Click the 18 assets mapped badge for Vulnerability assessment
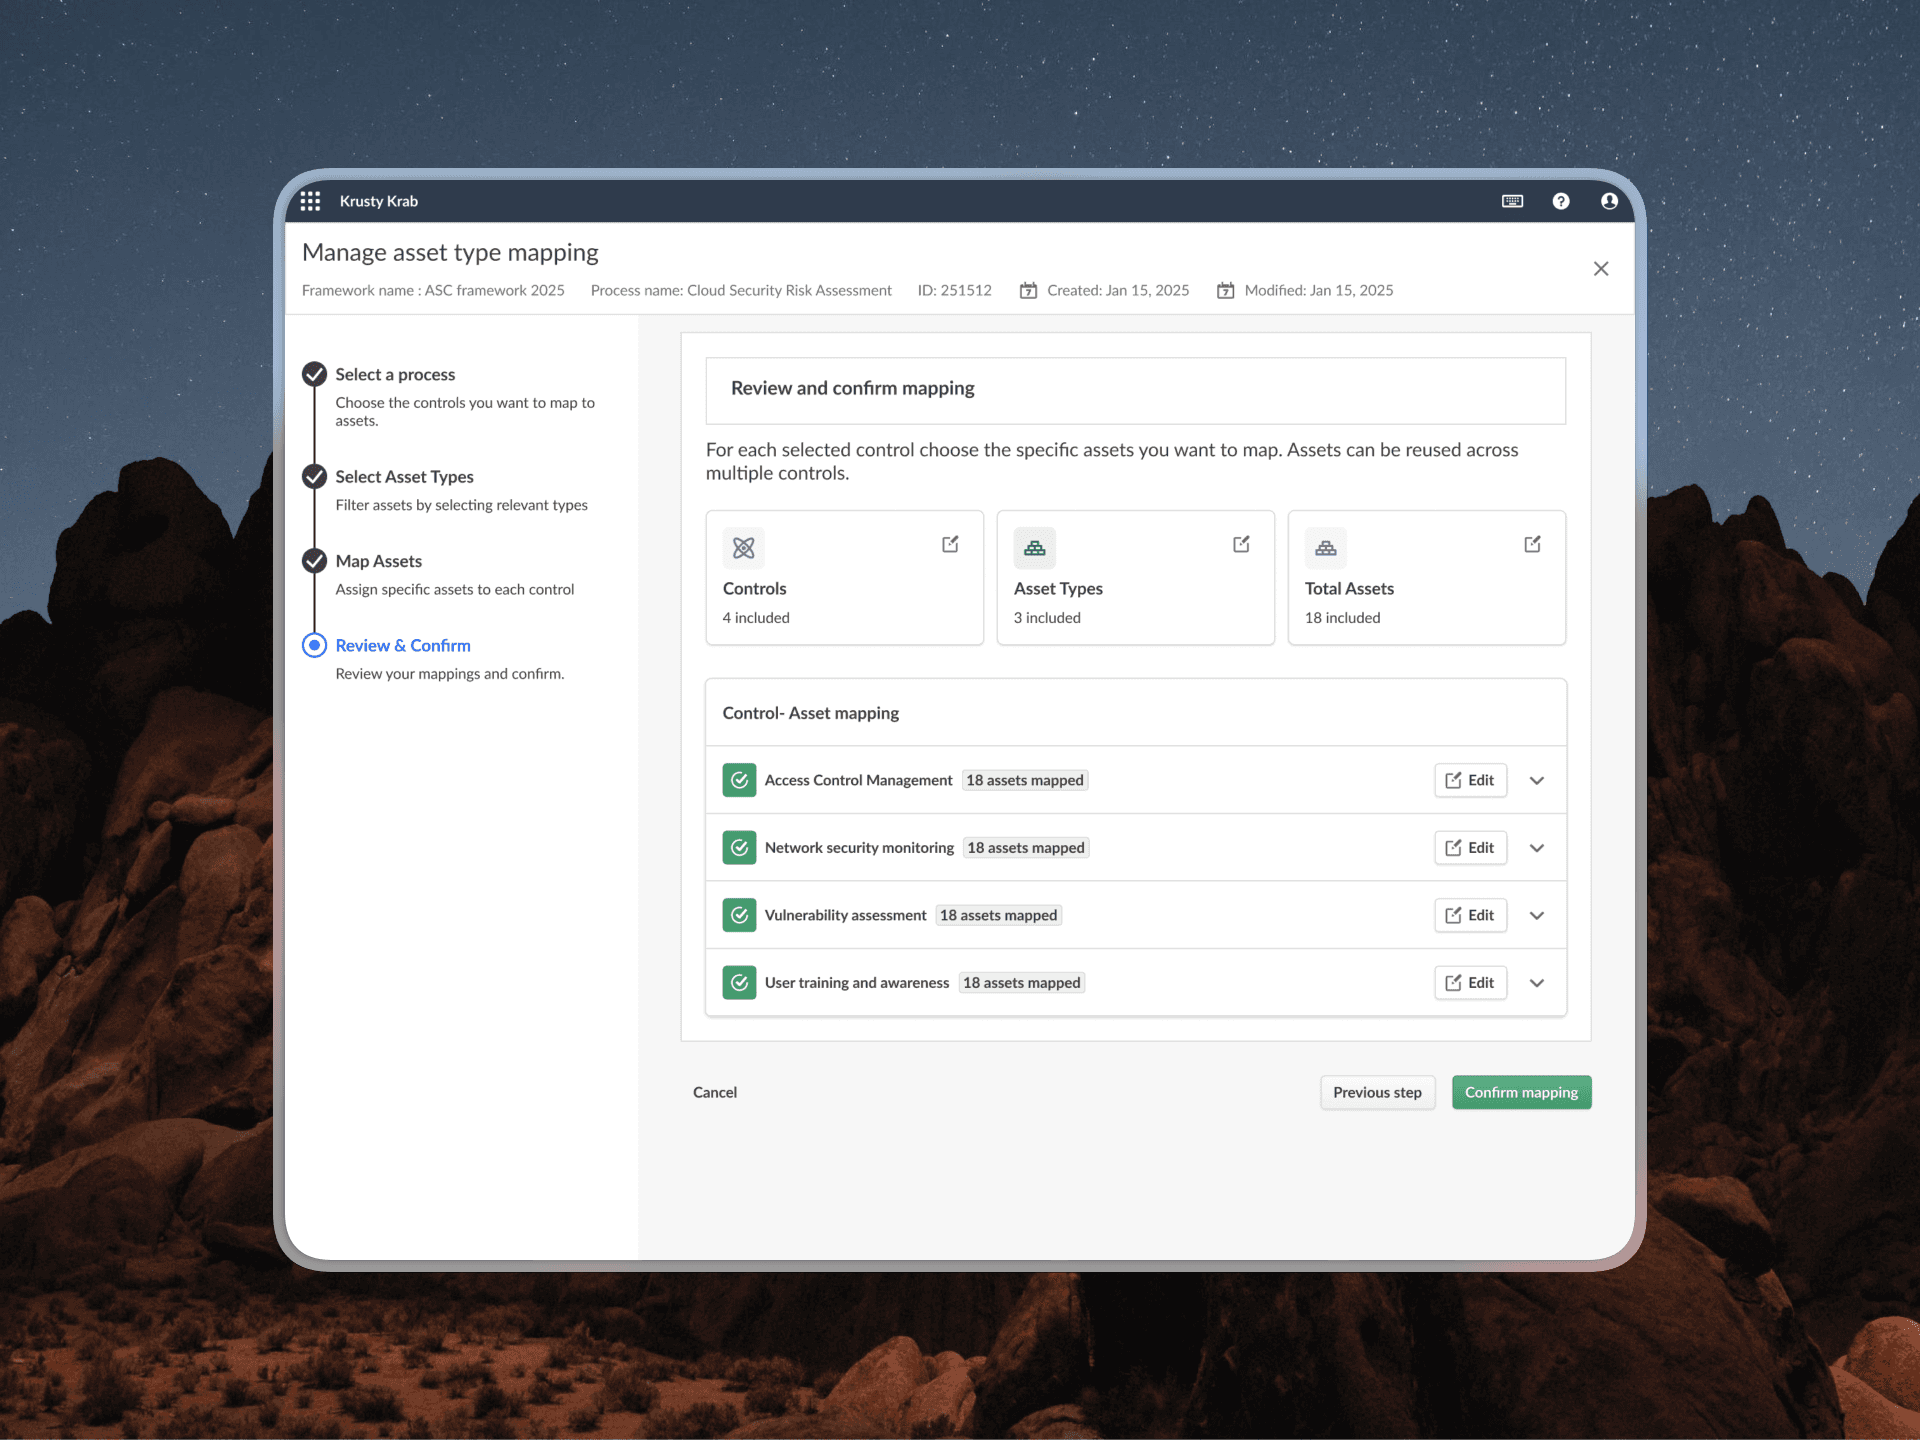The image size is (1920, 1440). [998, 915]
